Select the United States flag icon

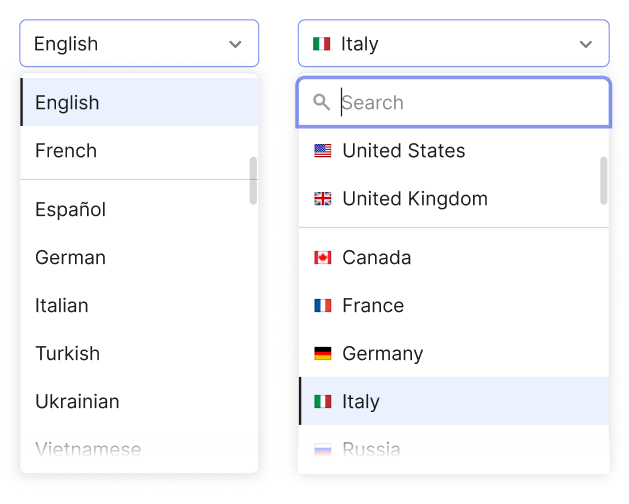323,151
